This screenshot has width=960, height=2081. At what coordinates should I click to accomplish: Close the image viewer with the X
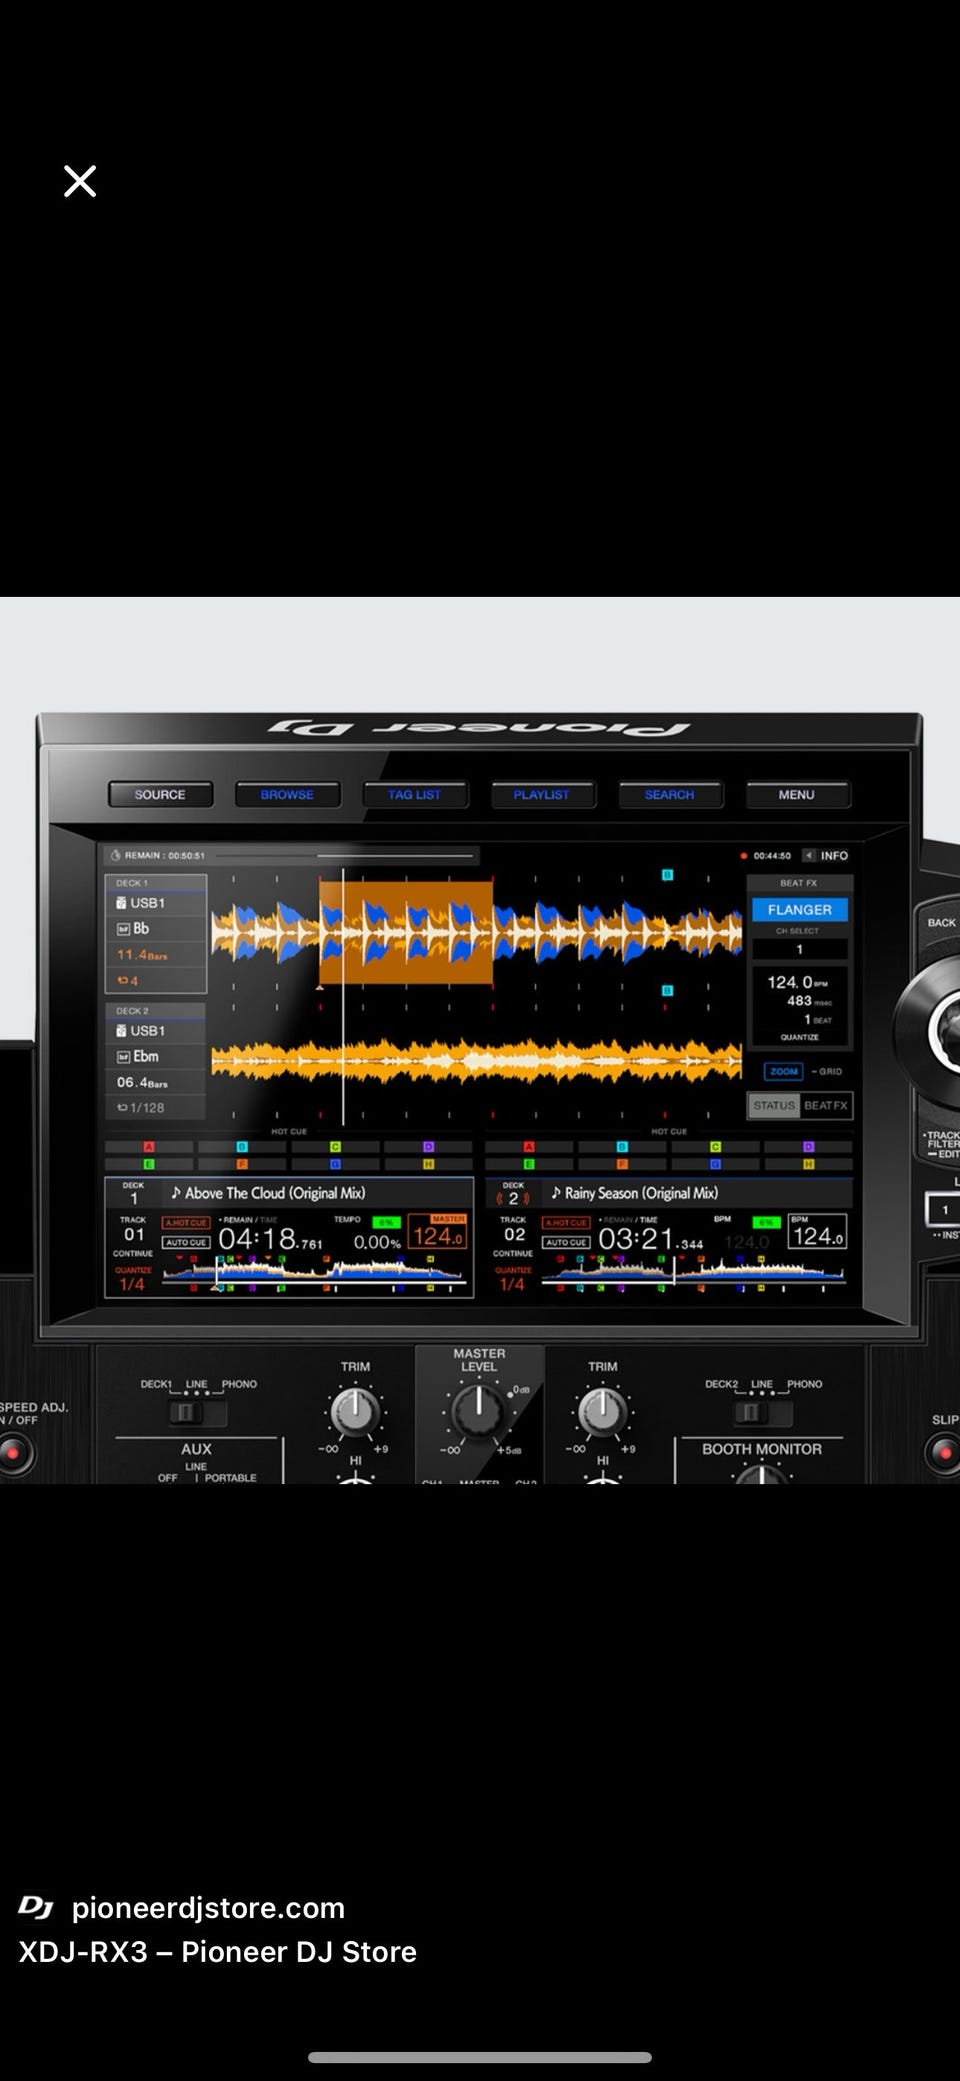pos(80,181)
